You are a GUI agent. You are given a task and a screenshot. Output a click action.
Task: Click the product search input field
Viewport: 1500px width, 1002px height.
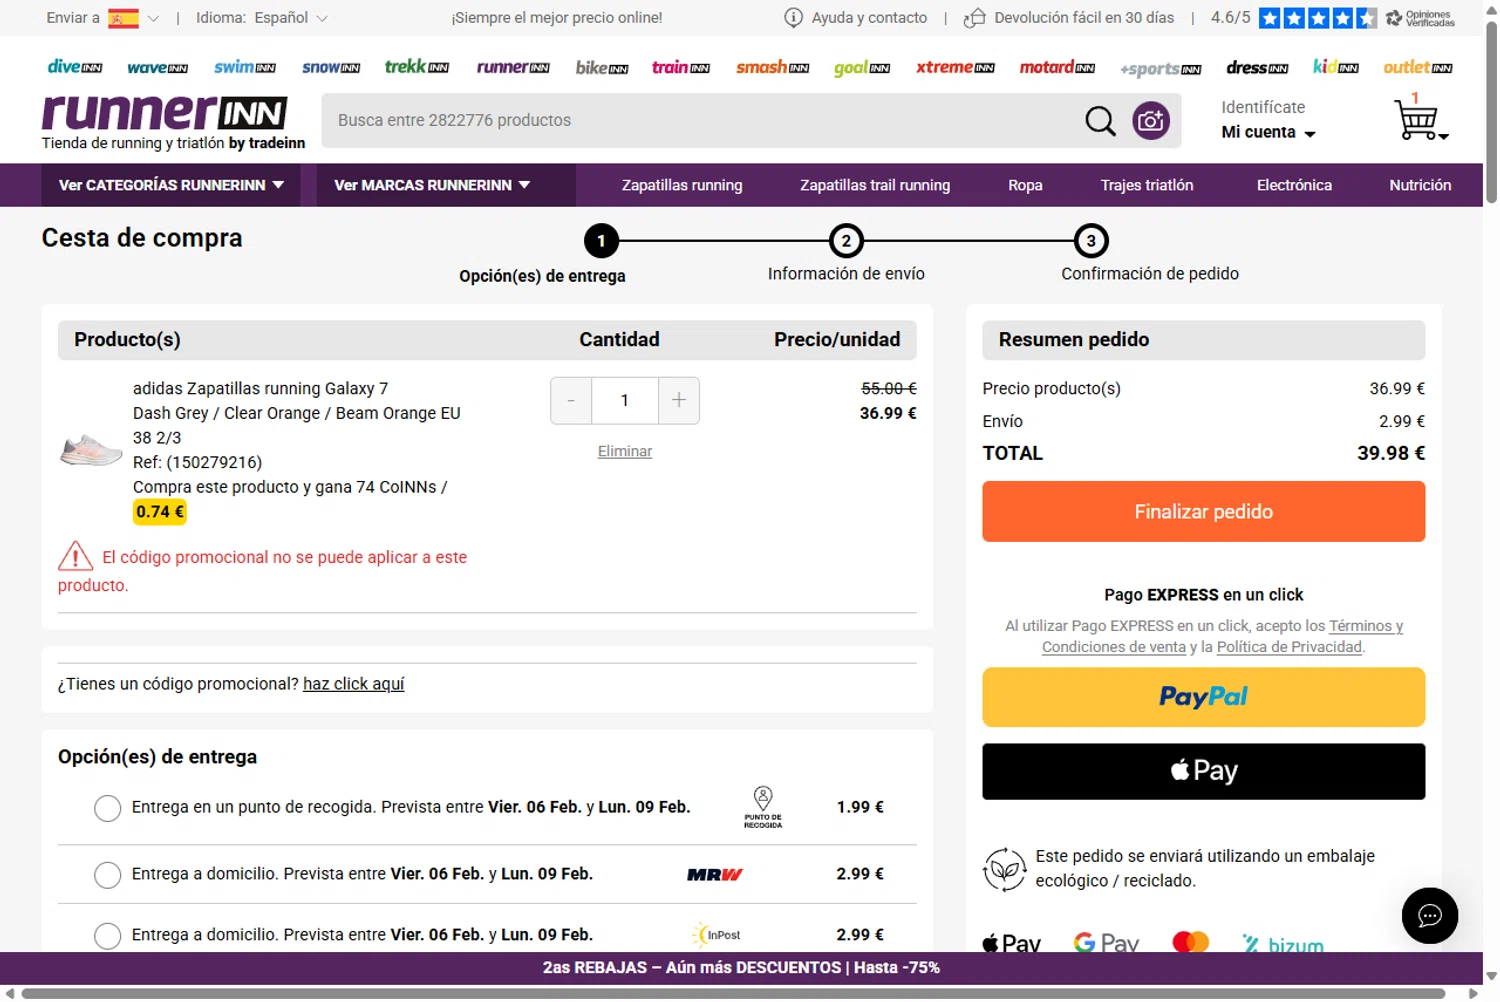tap(700, 121)
